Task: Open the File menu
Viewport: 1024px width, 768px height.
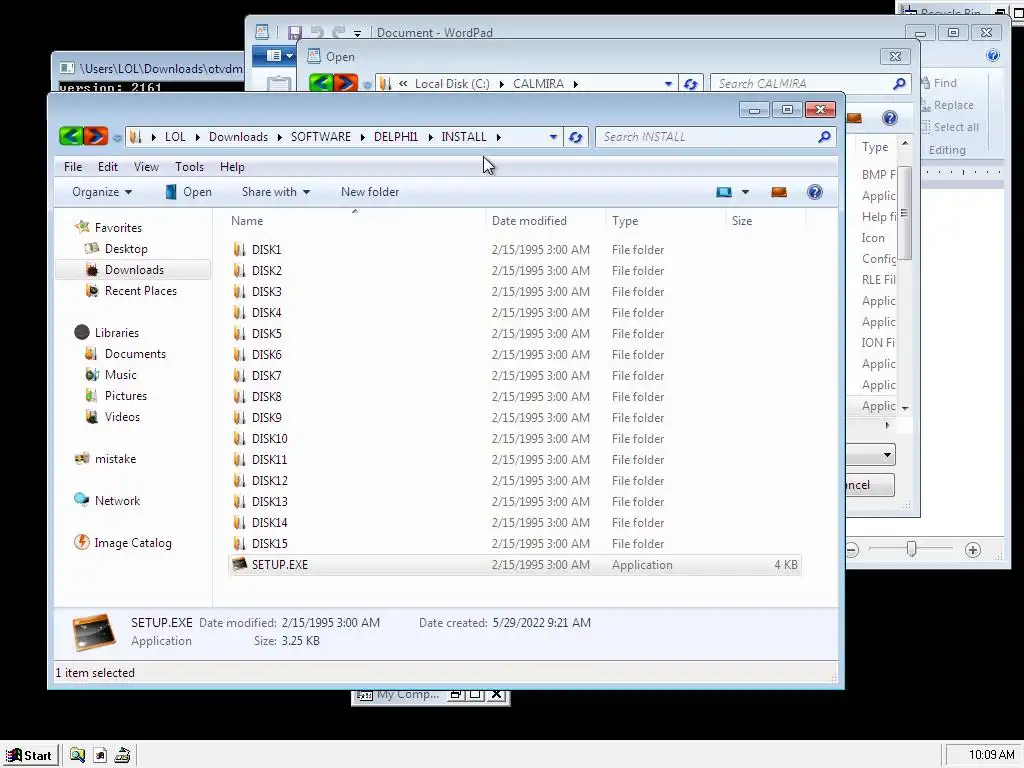Action: point(72,167)
